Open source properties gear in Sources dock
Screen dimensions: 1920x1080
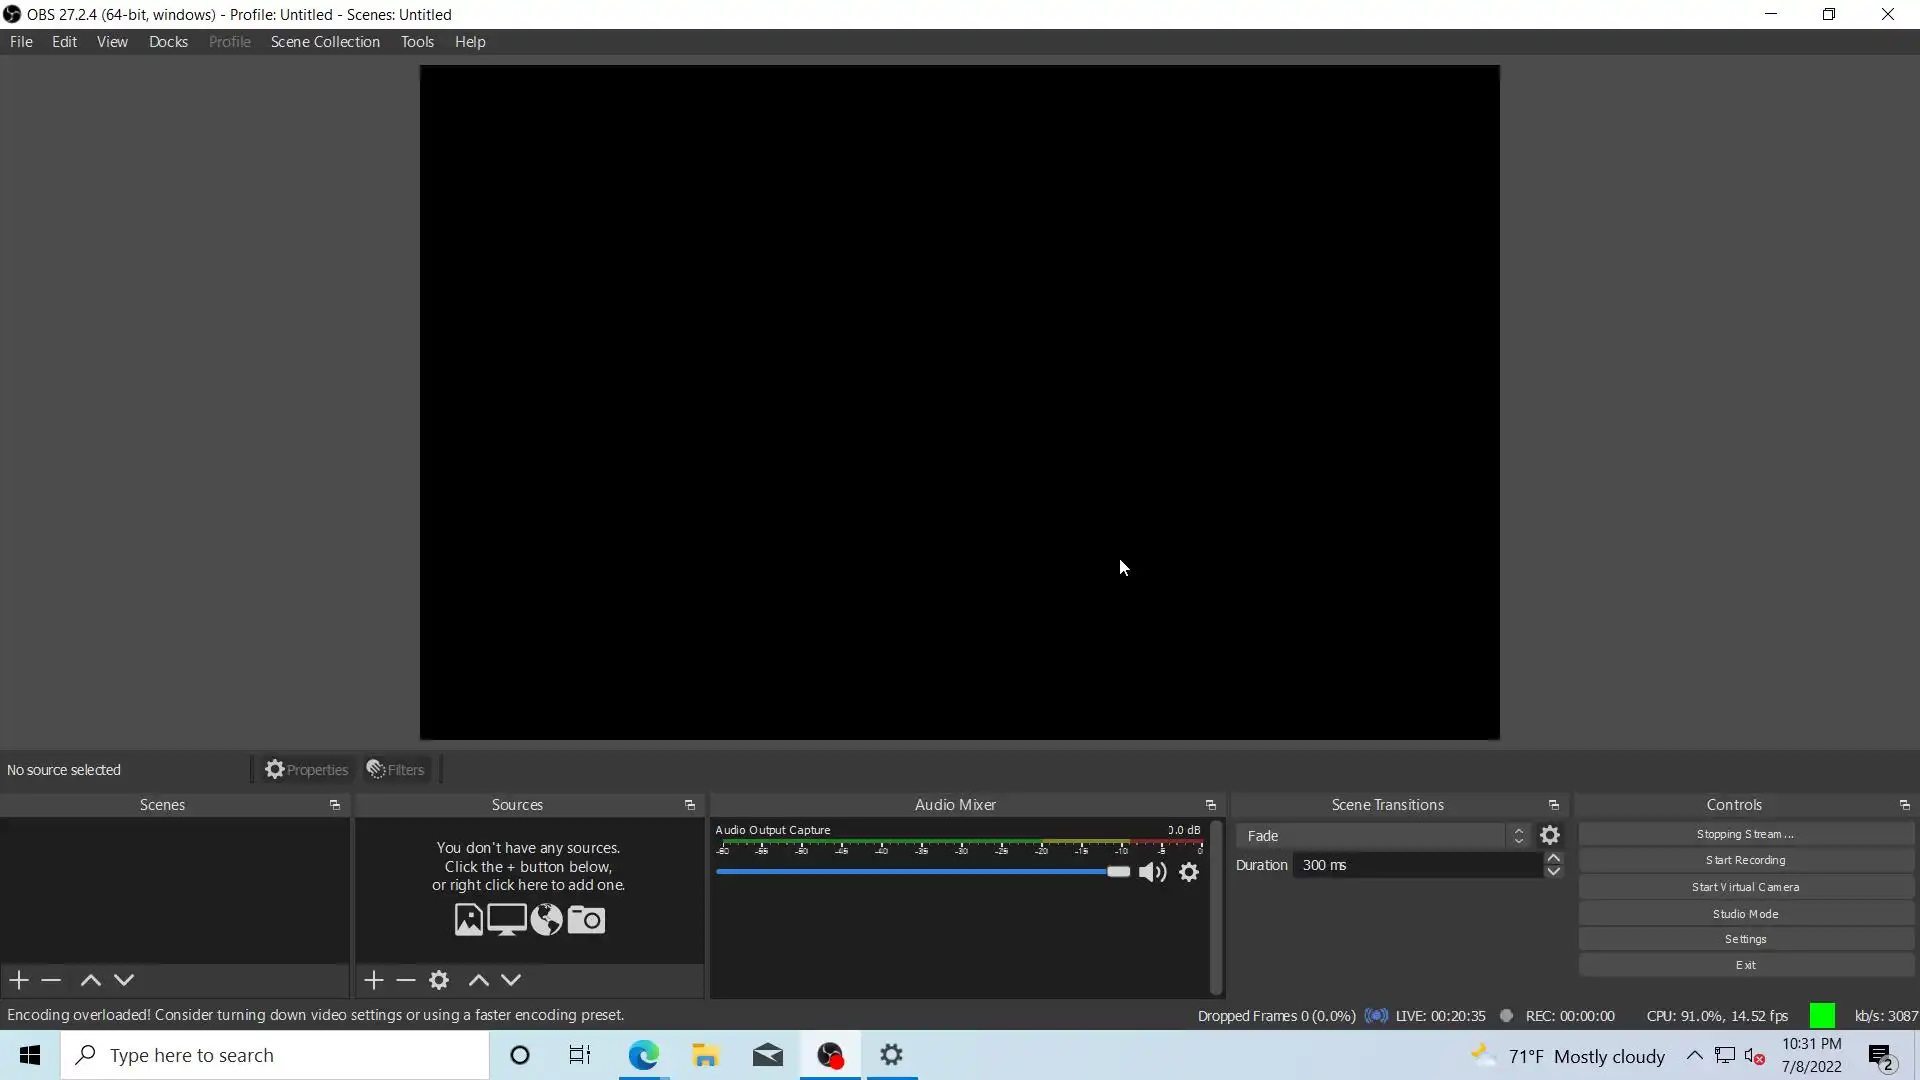439,980
